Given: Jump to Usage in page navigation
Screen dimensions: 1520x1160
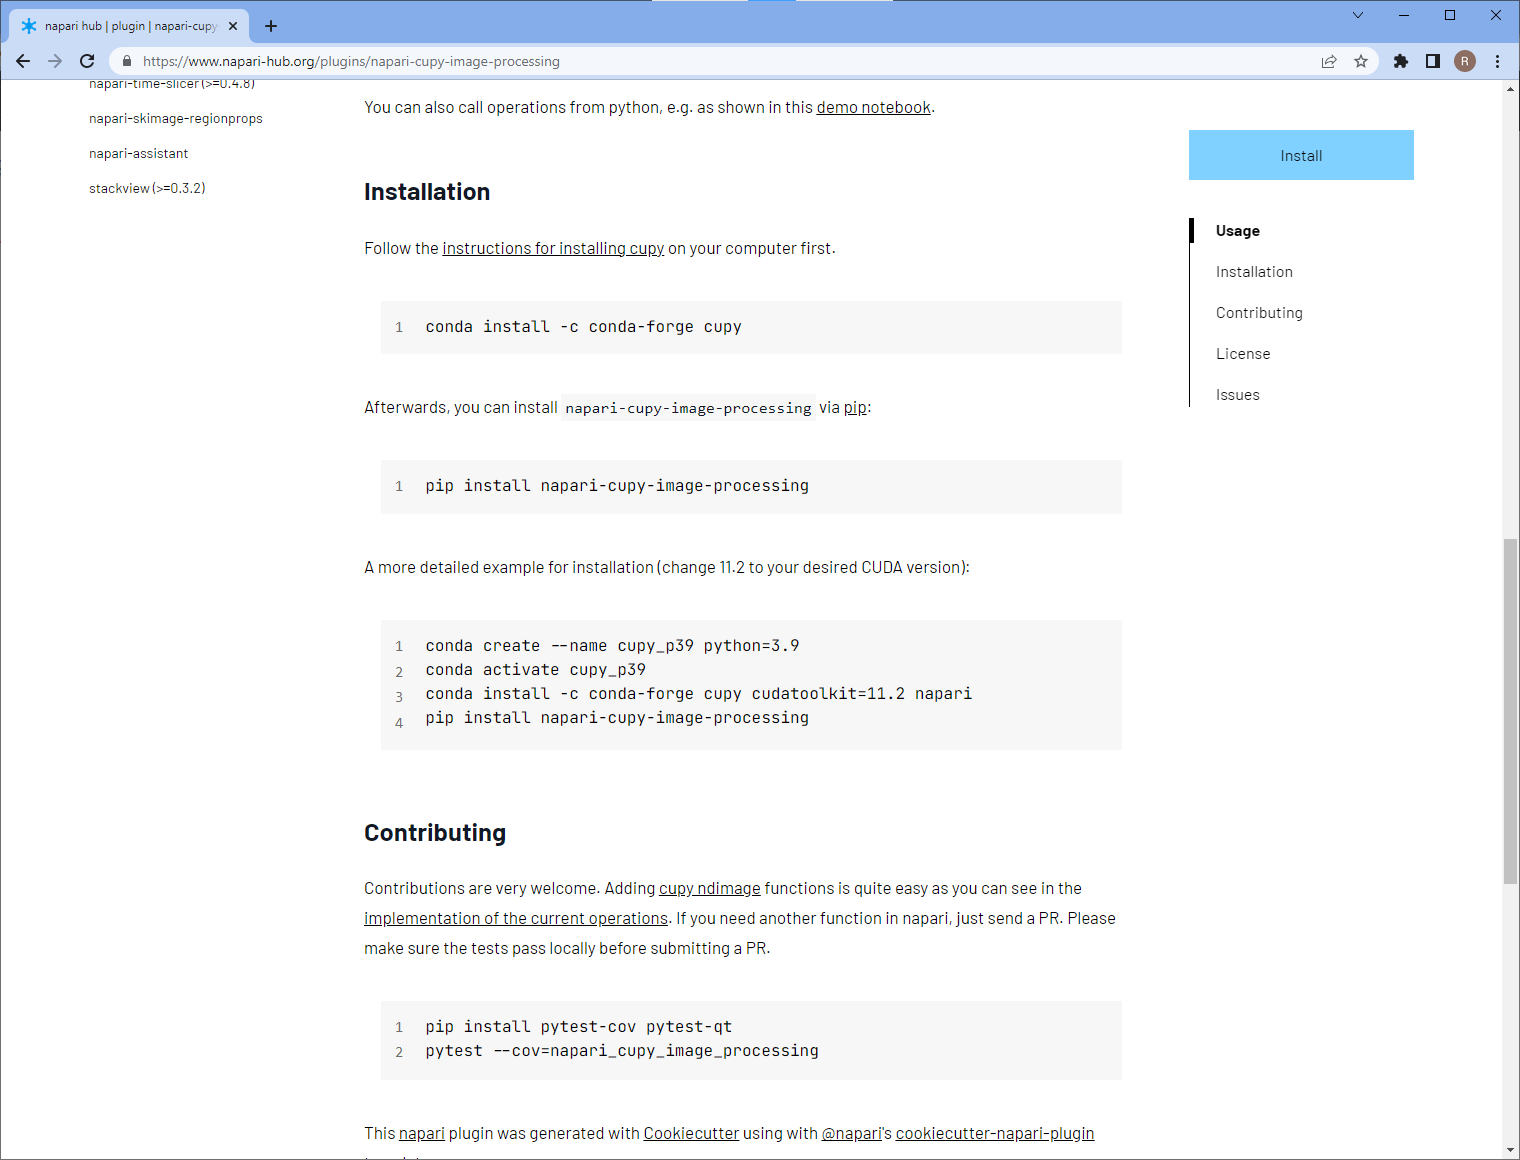Looking at the screenshot, I should 1238,231.
